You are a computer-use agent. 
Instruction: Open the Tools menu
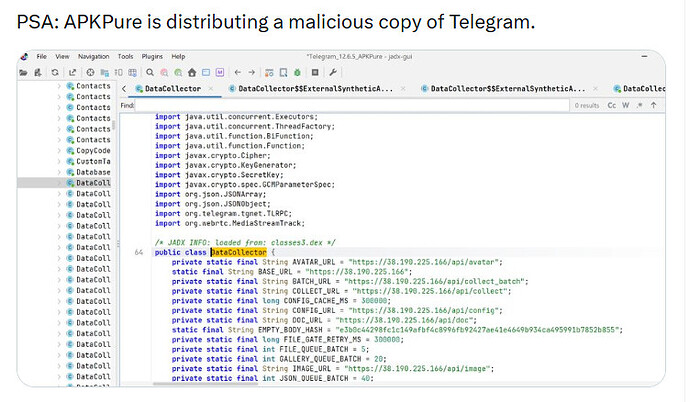click(x=125, y=57)
